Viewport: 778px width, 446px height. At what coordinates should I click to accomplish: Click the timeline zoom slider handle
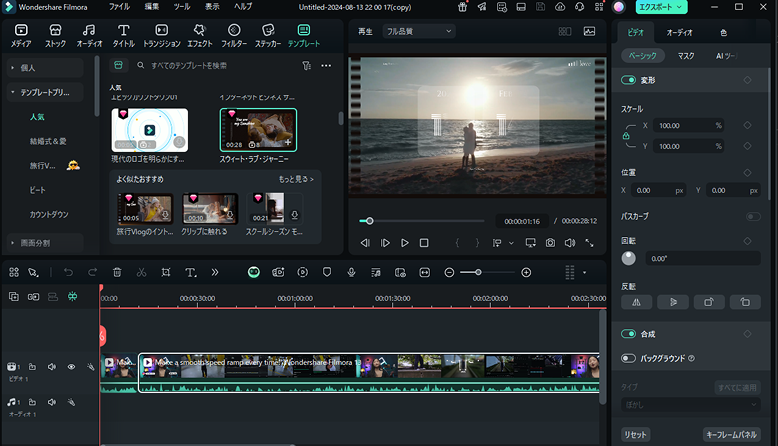click(478, 272)
